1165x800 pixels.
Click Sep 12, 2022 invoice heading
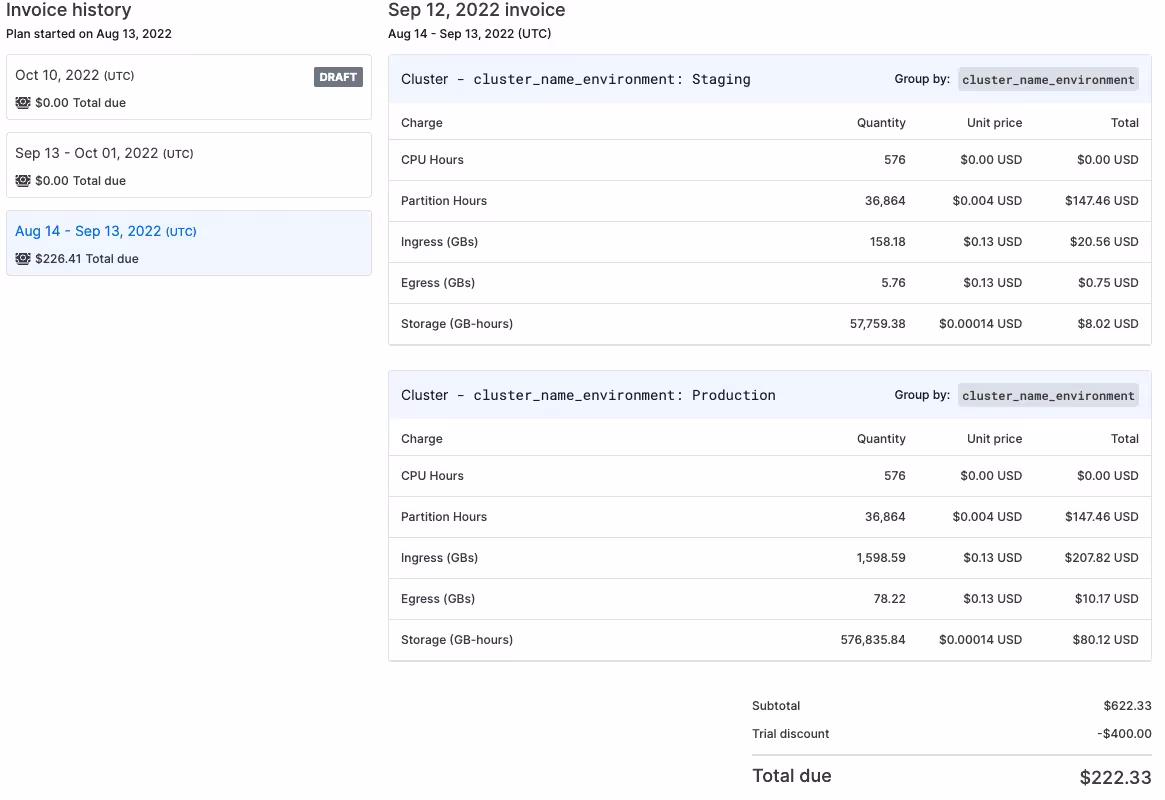pyautogui.click(x=476, y=10)
